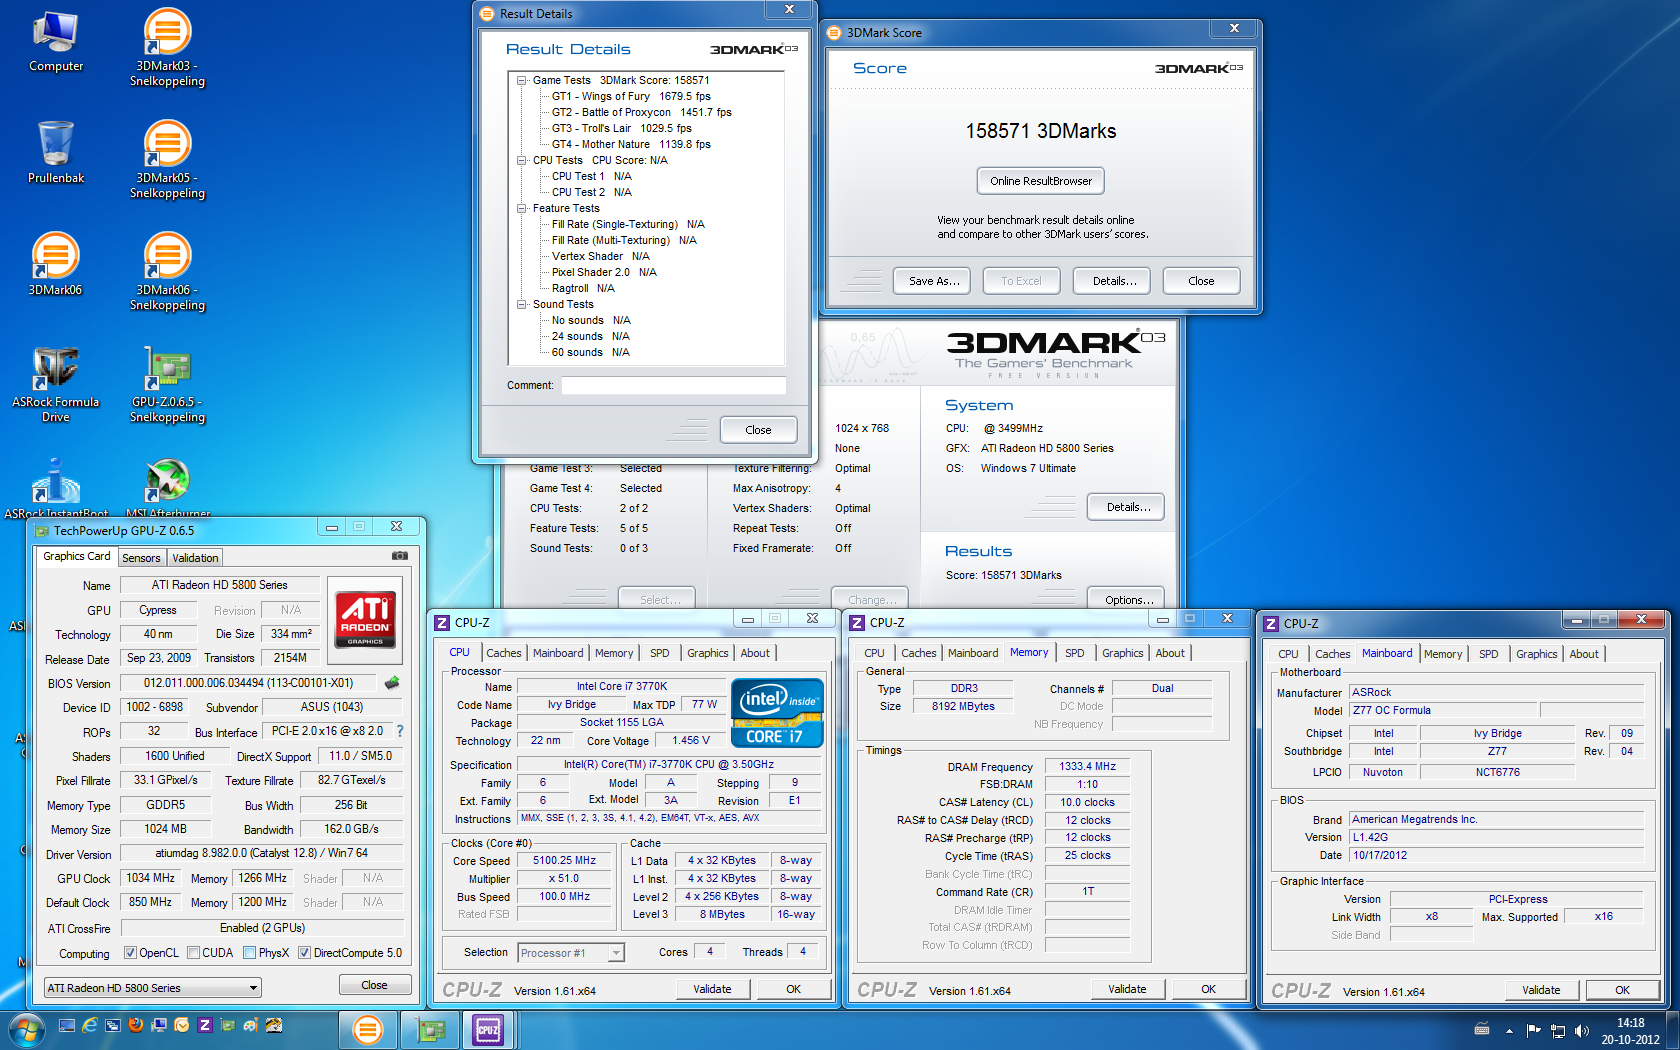Open the ATI Radeon HD 5800 Series dropdown
This screenshot has height=1050, width=1680.
(x=152, y=988)
